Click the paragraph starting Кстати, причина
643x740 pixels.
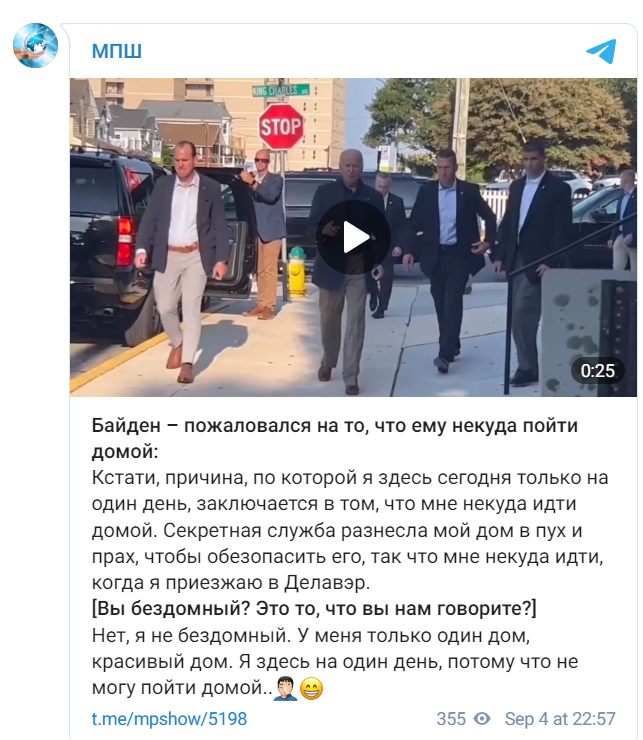pyautogui.click(x=350, y=530)
